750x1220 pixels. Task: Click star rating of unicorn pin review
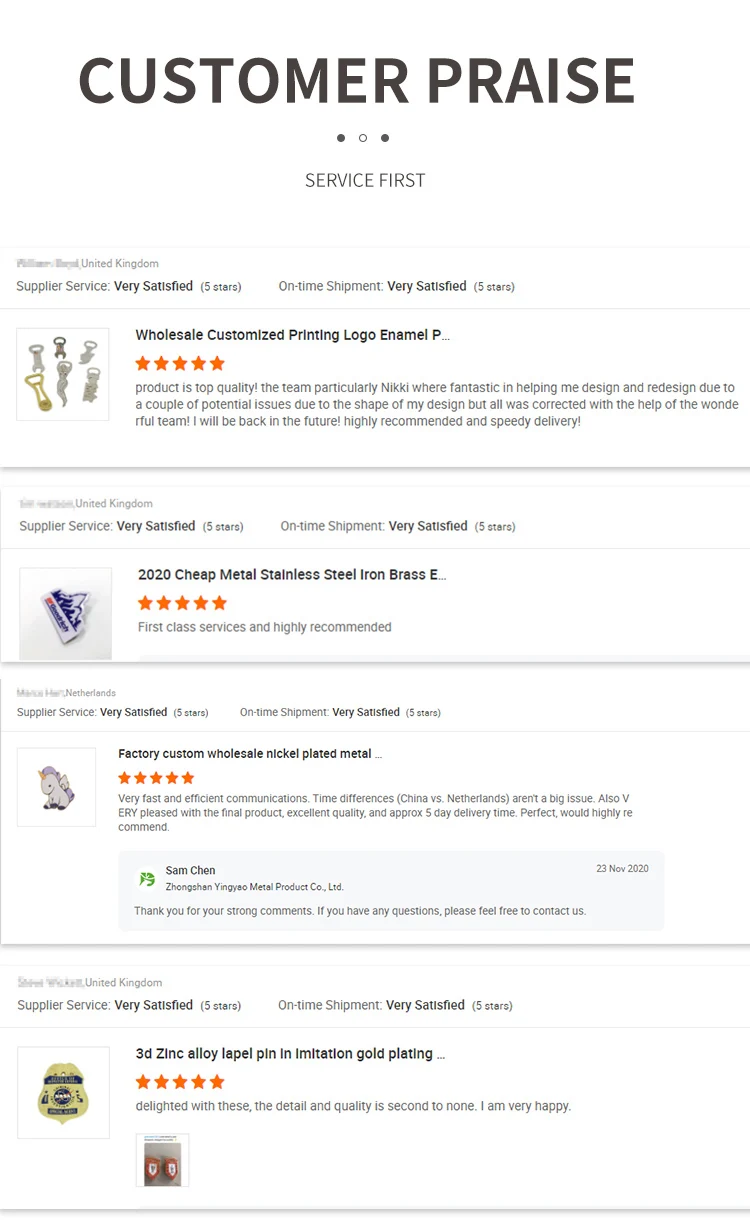[156, 777]
